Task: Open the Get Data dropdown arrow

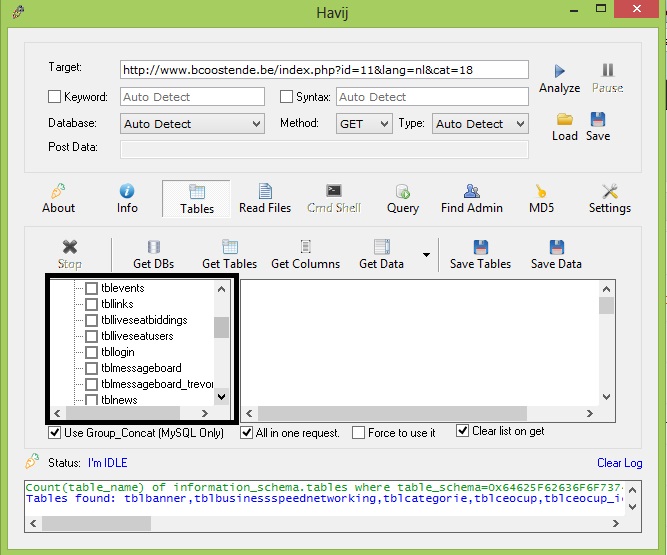Action: tap(426, 255)
